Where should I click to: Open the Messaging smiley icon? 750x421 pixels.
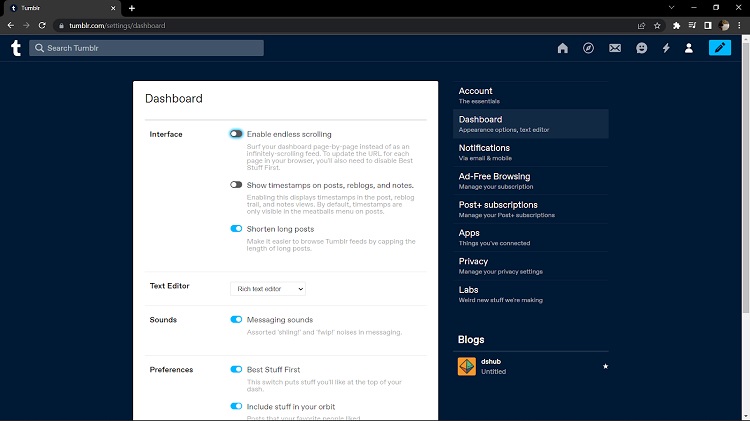(x=641, y=48)
